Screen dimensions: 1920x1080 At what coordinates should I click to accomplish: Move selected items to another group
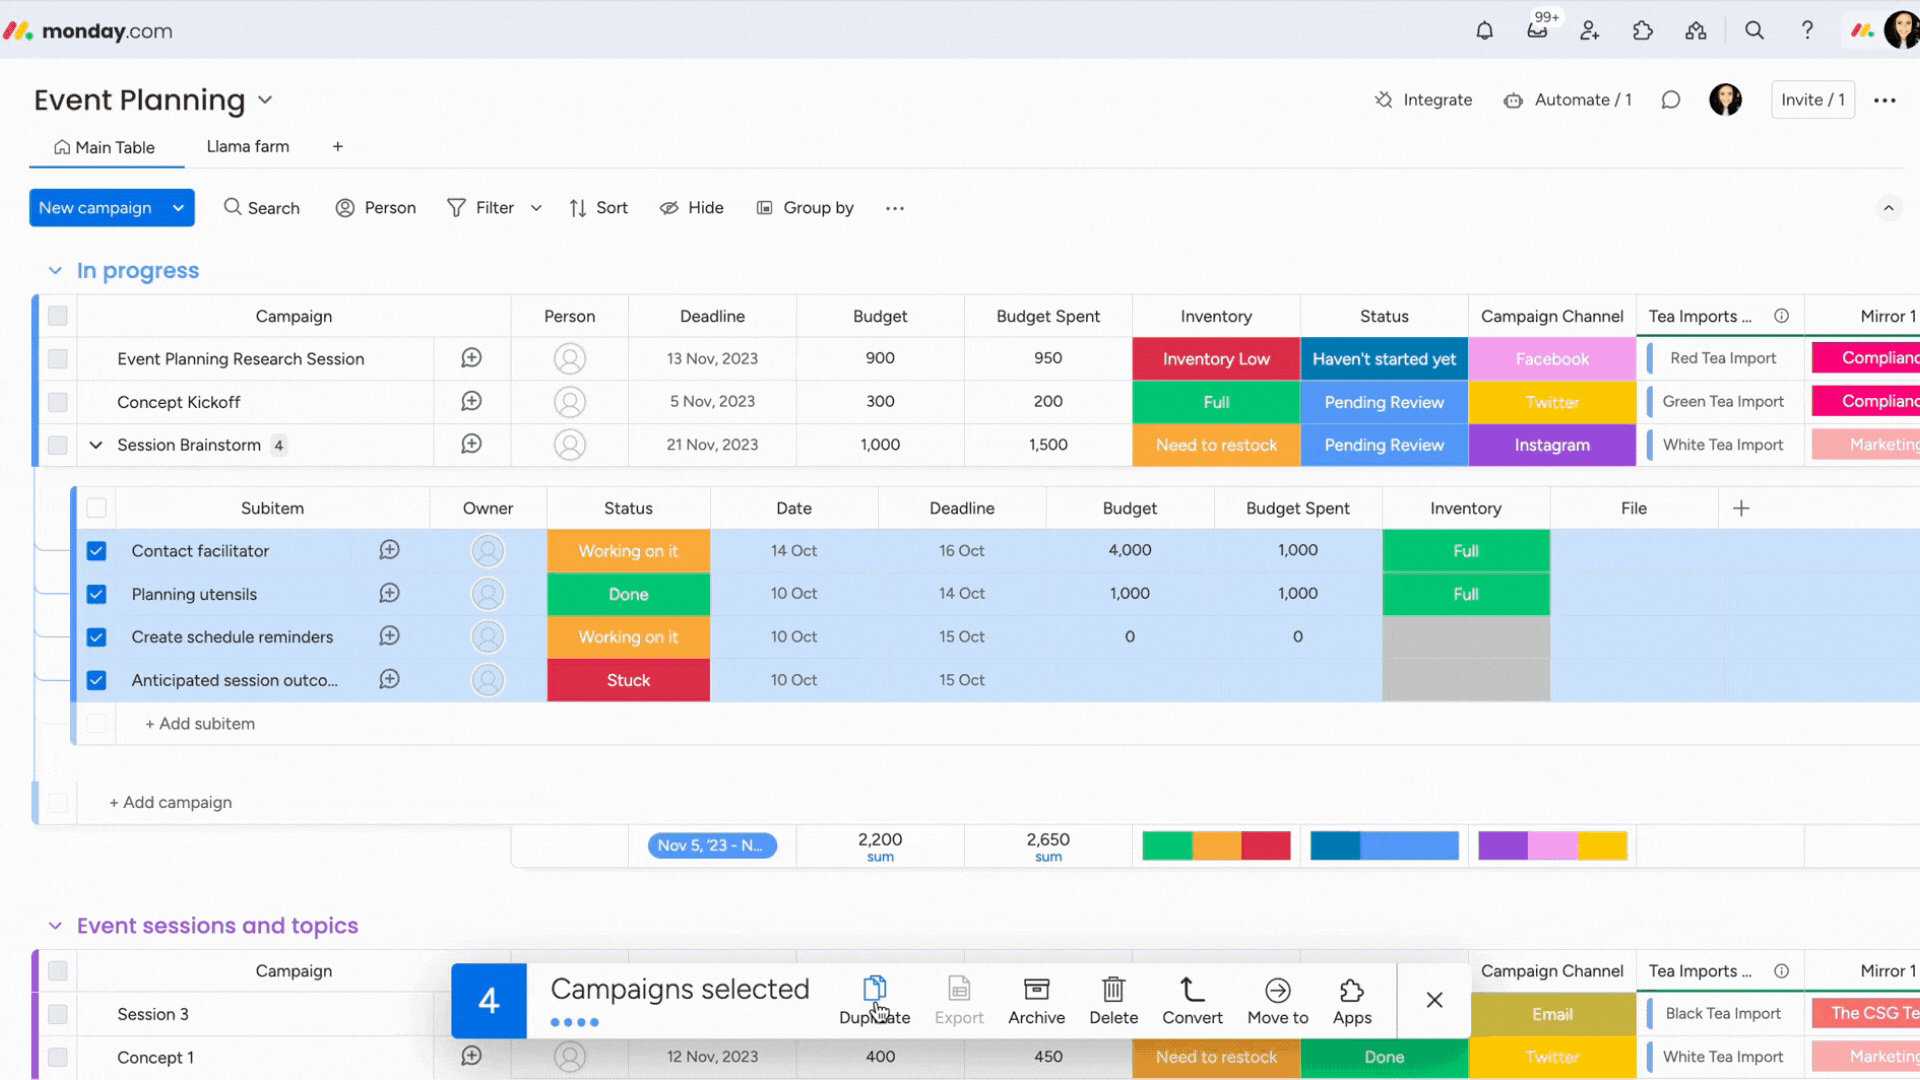[x=1278, y=1001]
